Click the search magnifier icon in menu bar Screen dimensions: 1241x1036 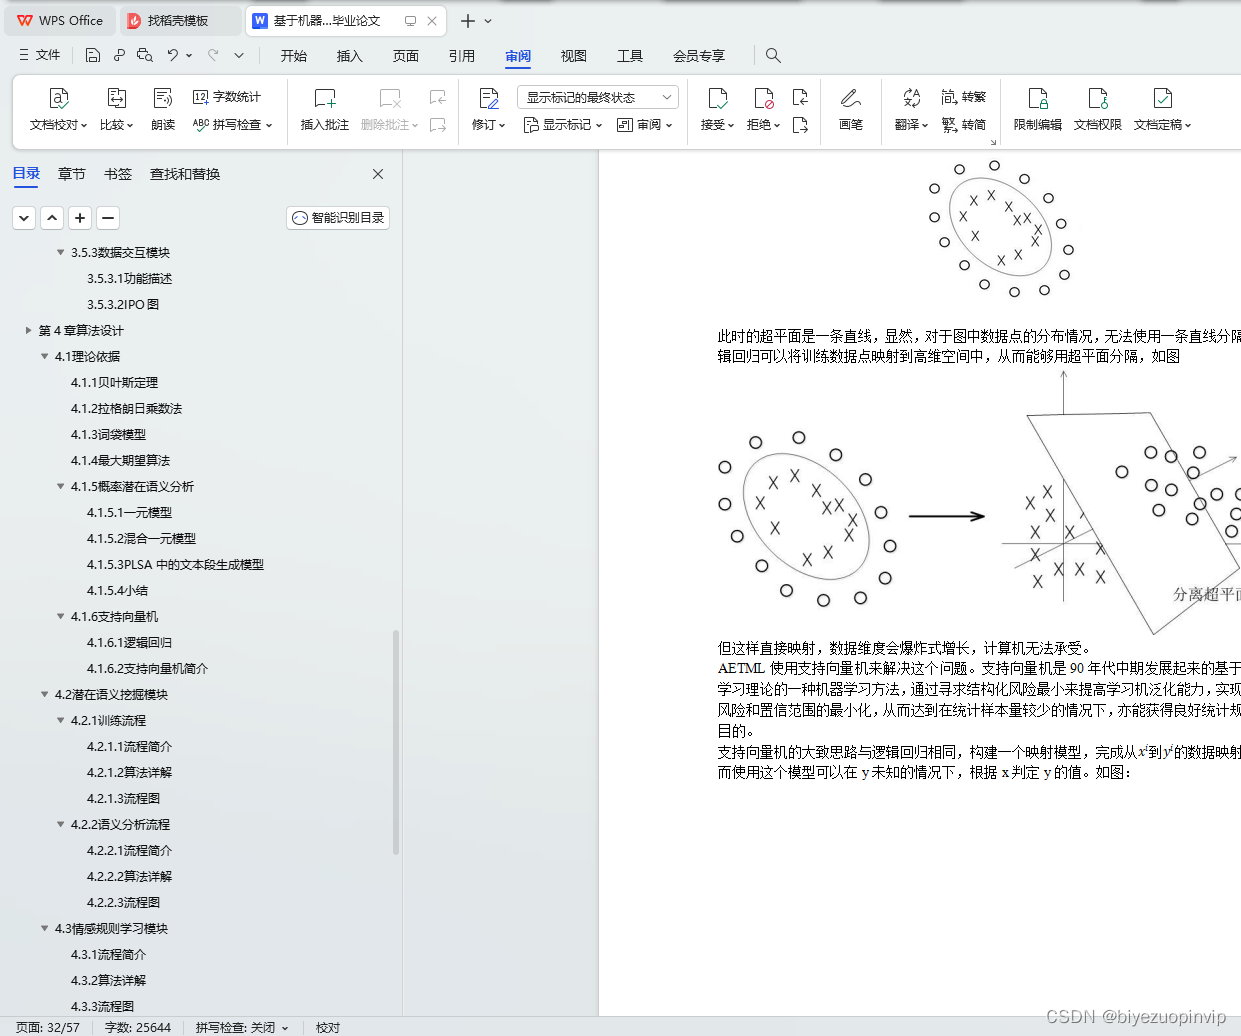773,55
